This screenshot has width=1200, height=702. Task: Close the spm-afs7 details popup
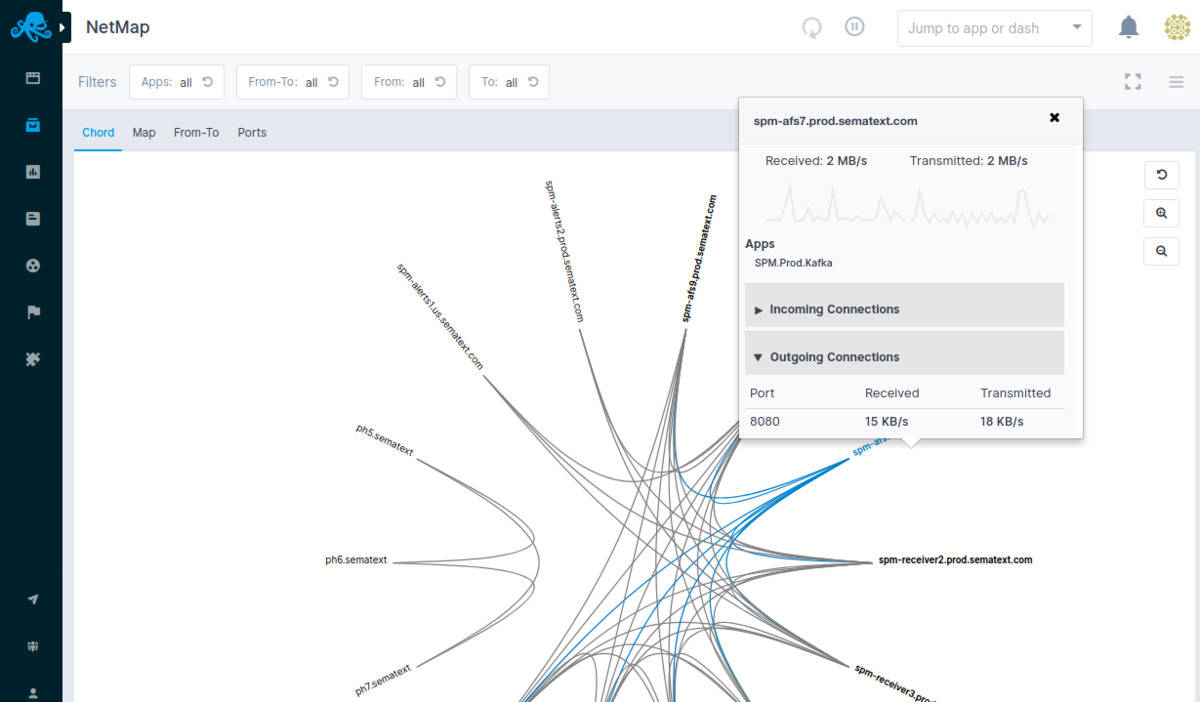coord(1054,118)
